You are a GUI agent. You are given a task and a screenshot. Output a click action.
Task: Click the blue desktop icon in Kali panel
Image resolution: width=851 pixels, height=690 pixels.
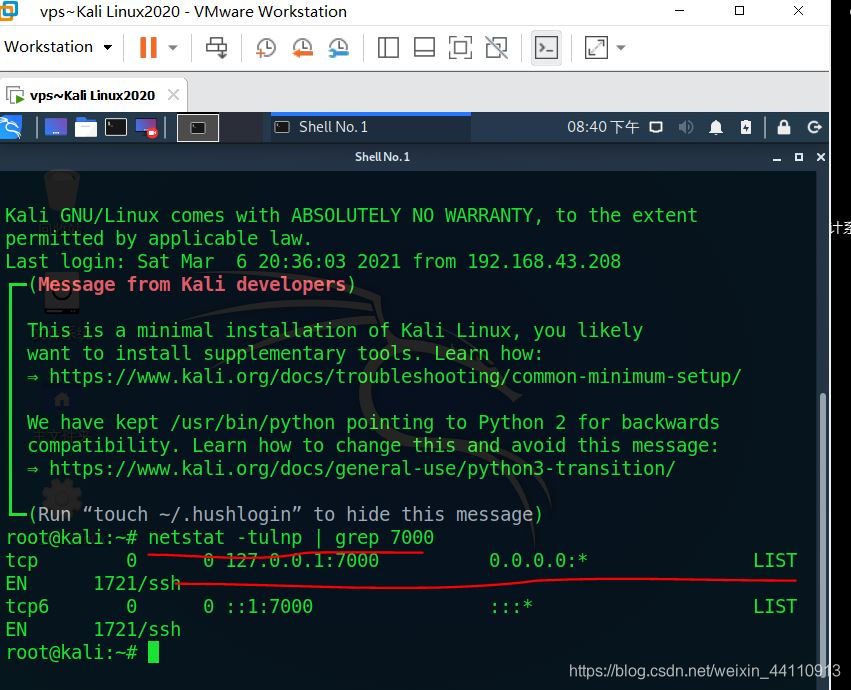(x=56, y=127)
